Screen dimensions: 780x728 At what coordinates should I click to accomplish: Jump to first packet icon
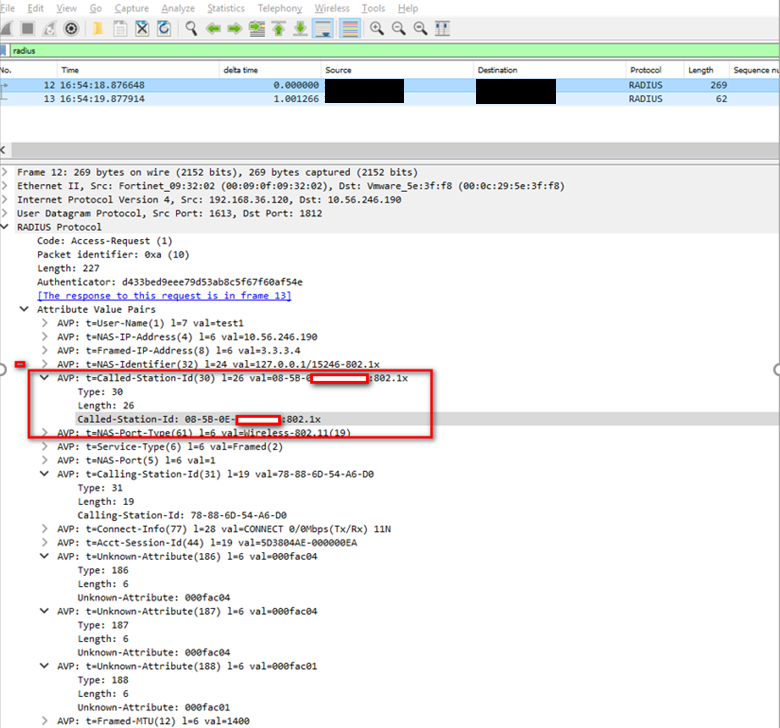(x=279, y=28)
